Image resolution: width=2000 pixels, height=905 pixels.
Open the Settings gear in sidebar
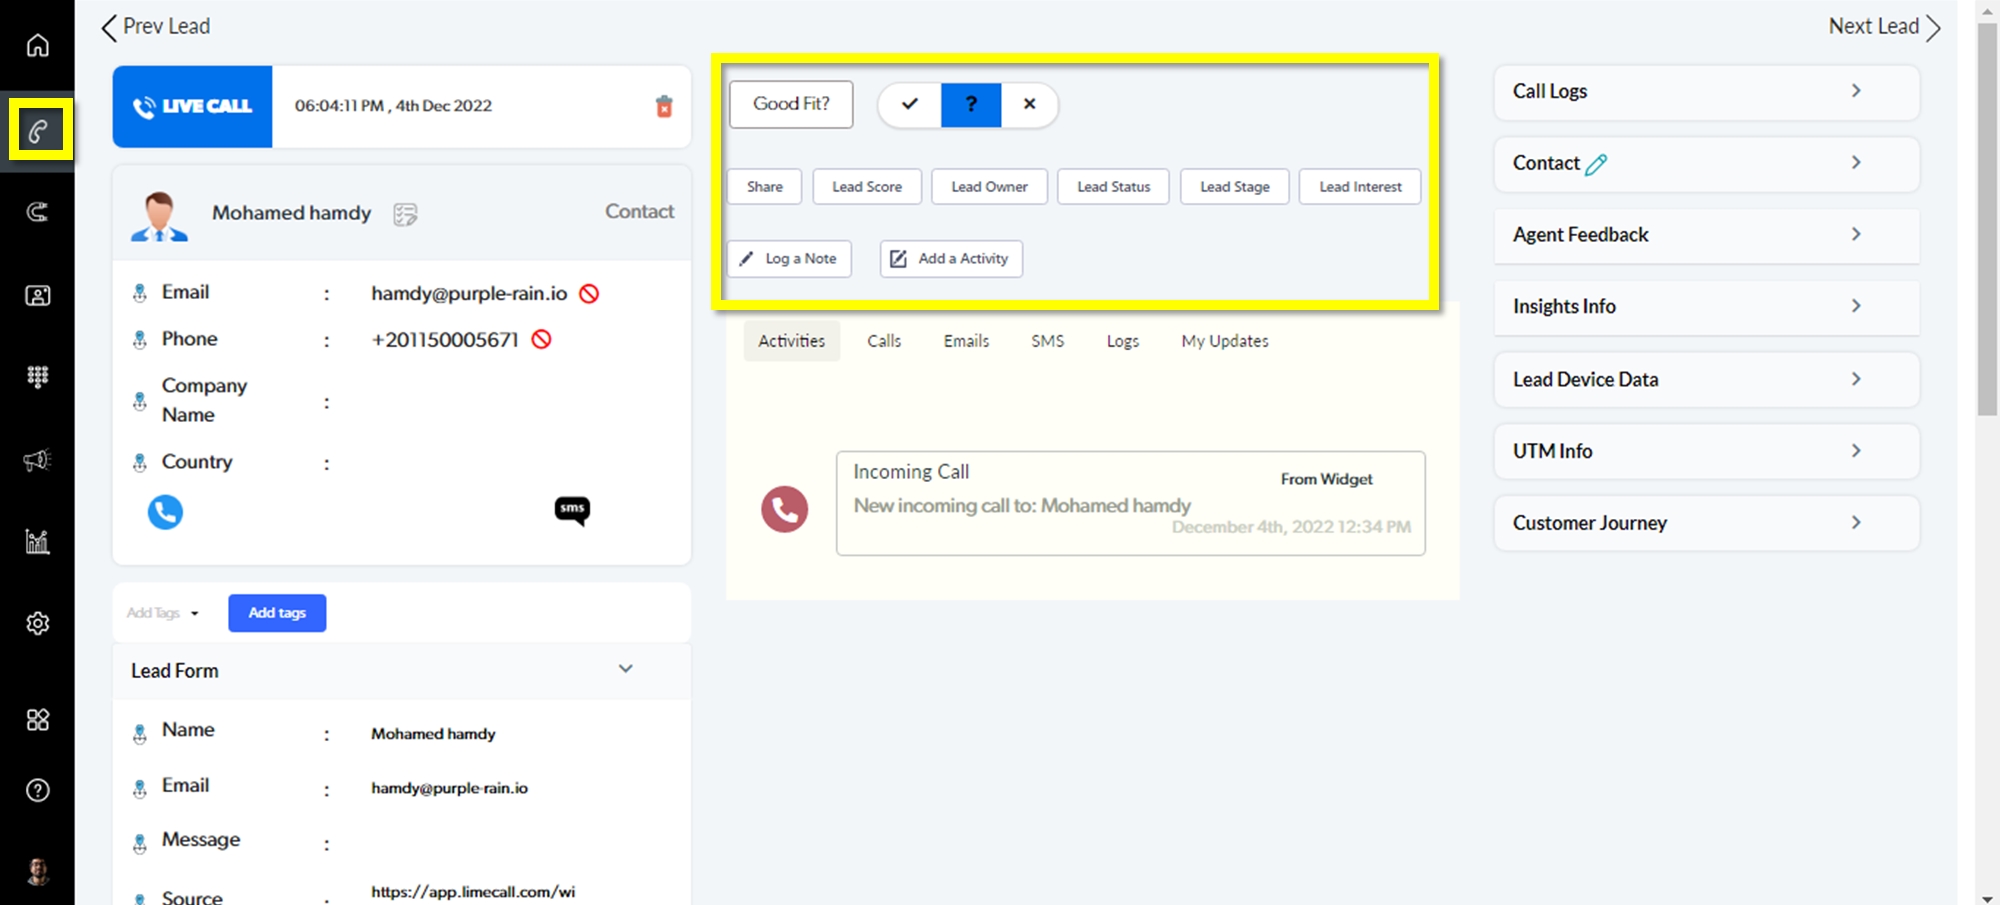pyautogui.click(x=37, y=623)
